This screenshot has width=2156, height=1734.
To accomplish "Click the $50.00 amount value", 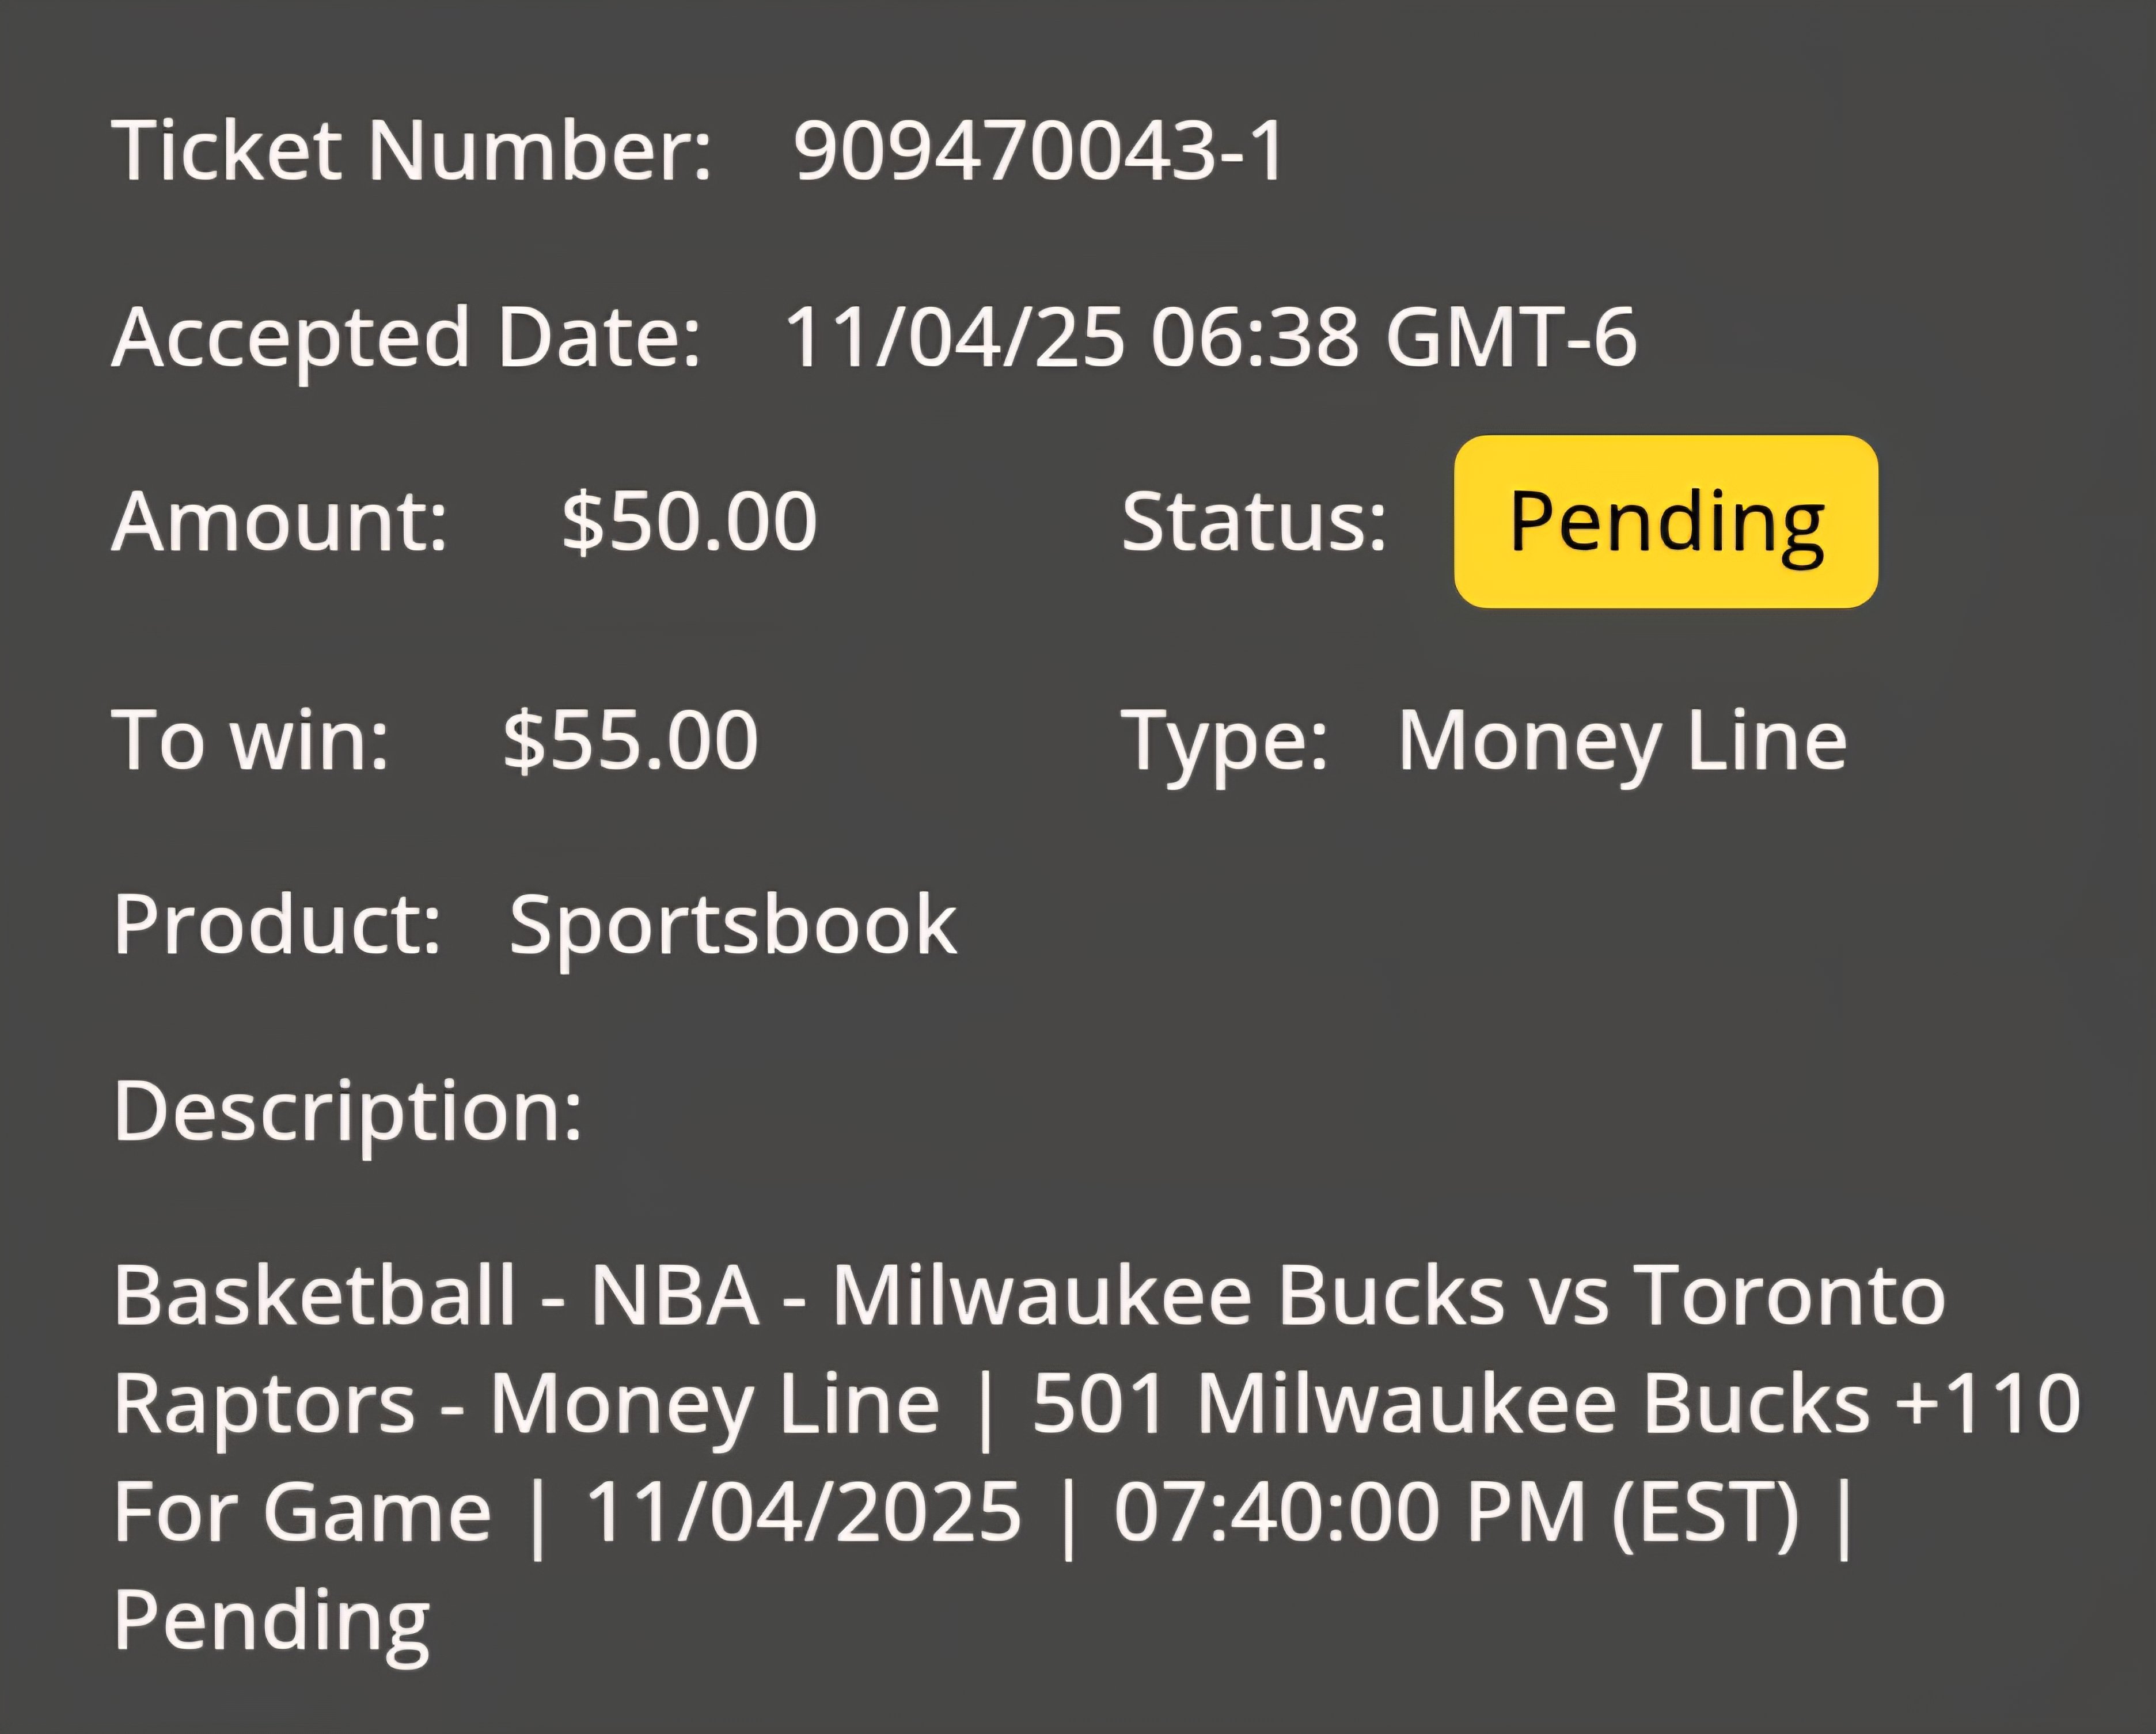I will (x=689, y=521).
